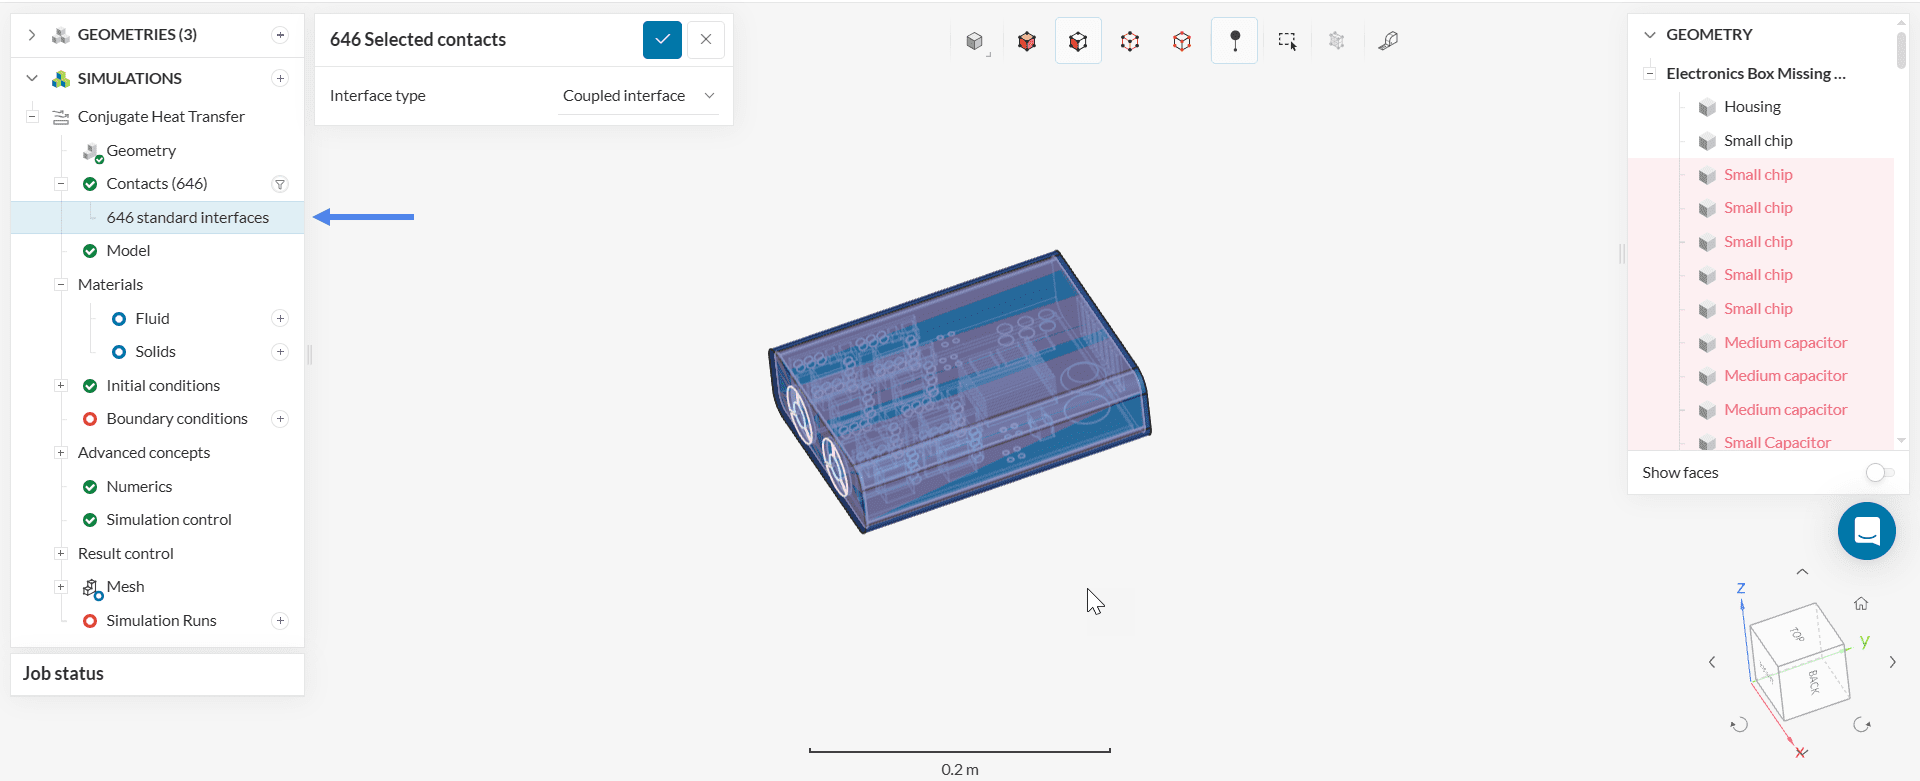This screenshot has height=781, width=1920.
Task: Toggle the Show faces switch
Action: tap(1879, 473)
